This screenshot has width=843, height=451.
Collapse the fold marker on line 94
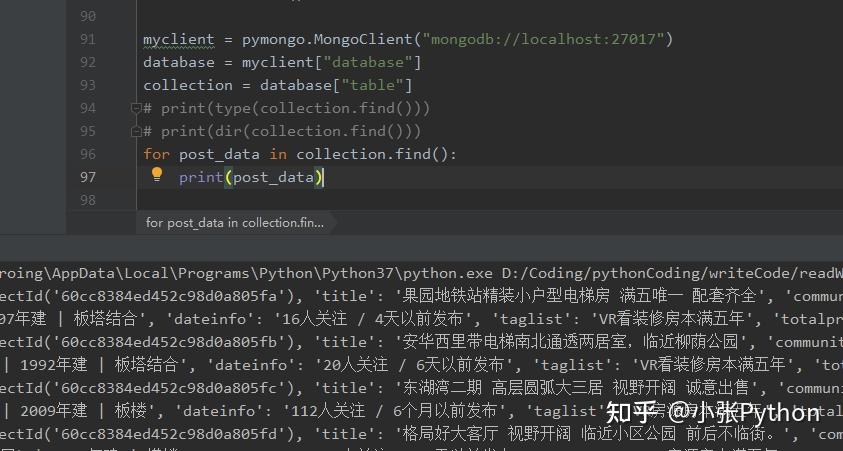coord(136,109)
